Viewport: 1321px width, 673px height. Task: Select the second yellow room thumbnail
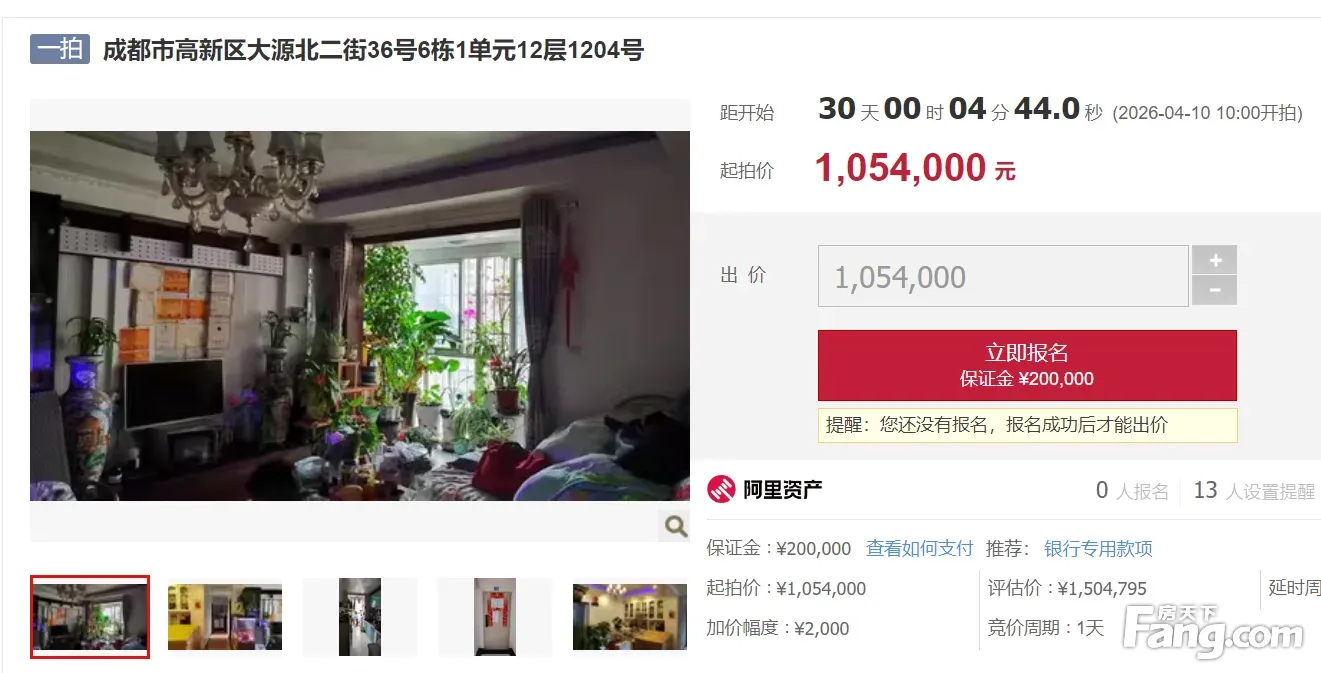225,617
